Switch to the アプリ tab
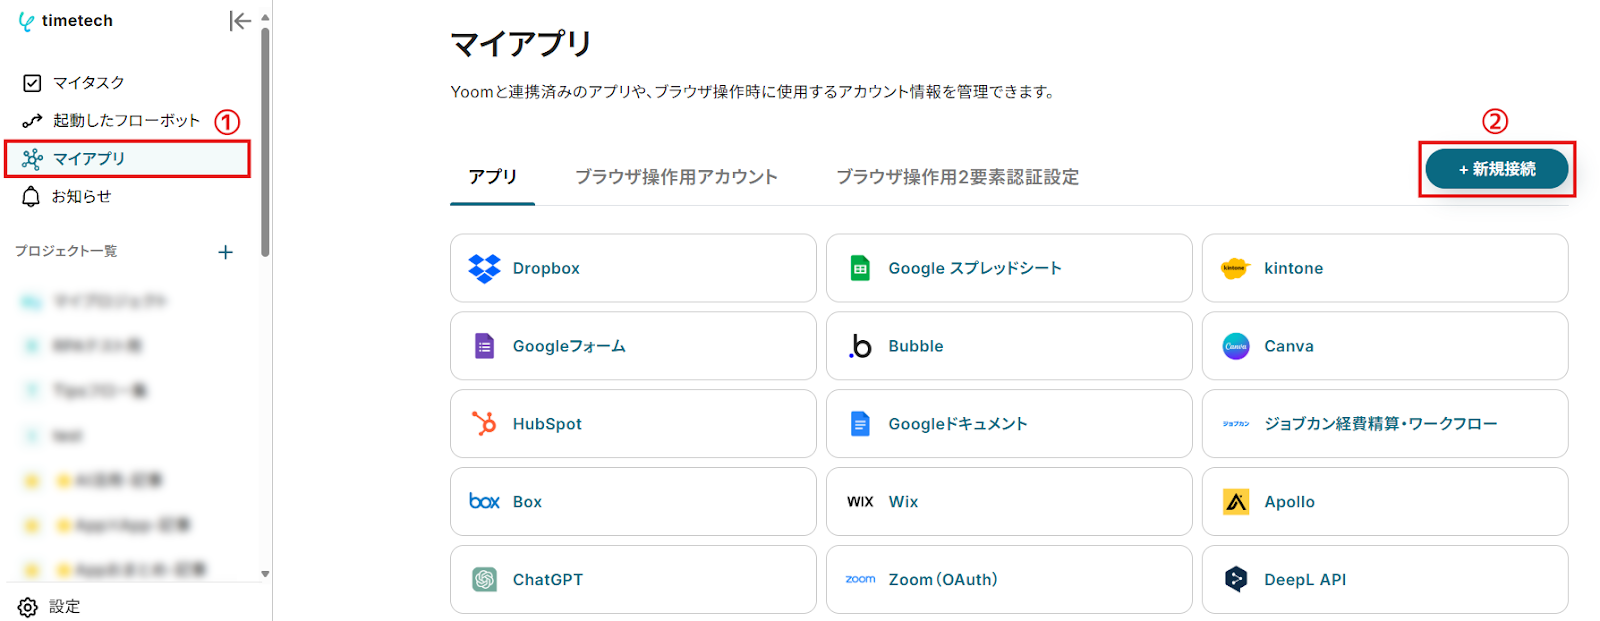Viewport: 1600px width, 621px height. coord(493,177)
